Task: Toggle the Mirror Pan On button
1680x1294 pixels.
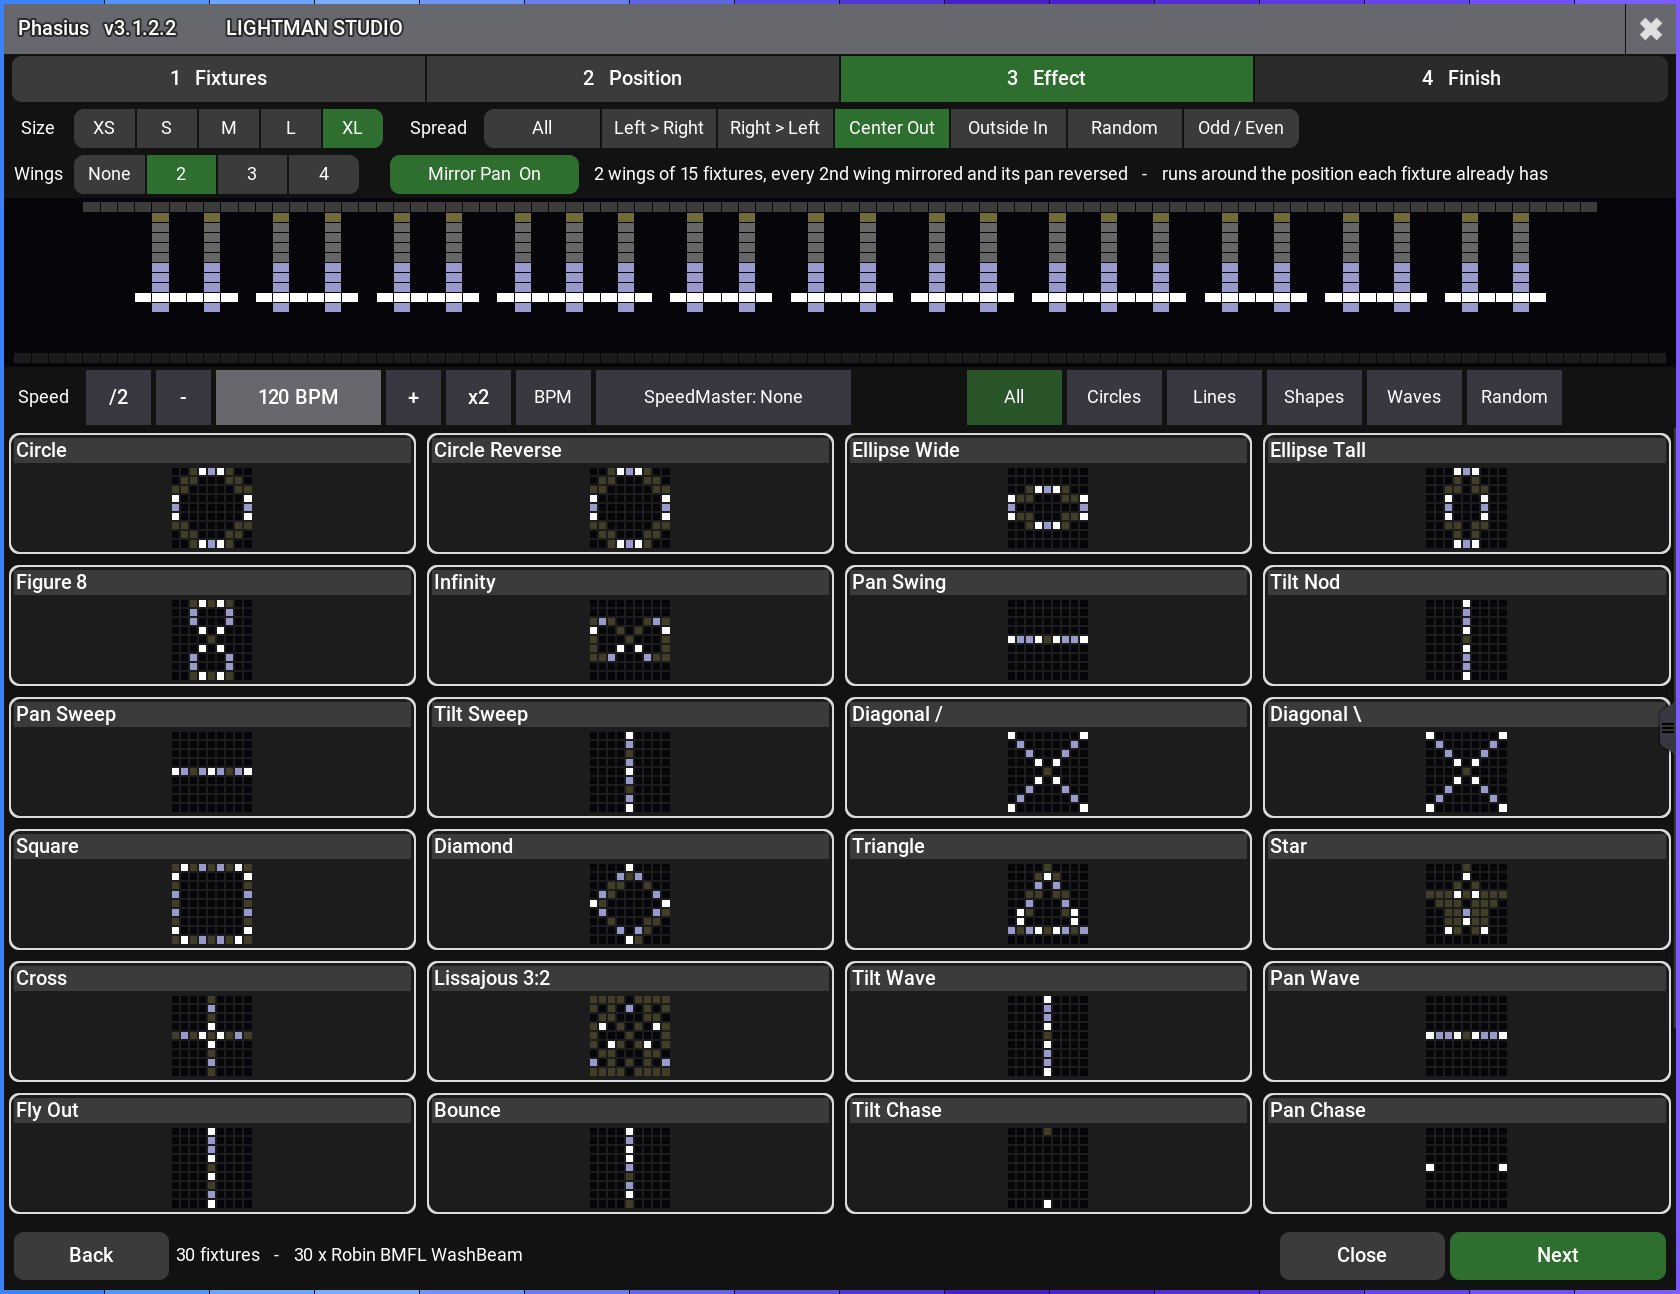Action: 484,174
